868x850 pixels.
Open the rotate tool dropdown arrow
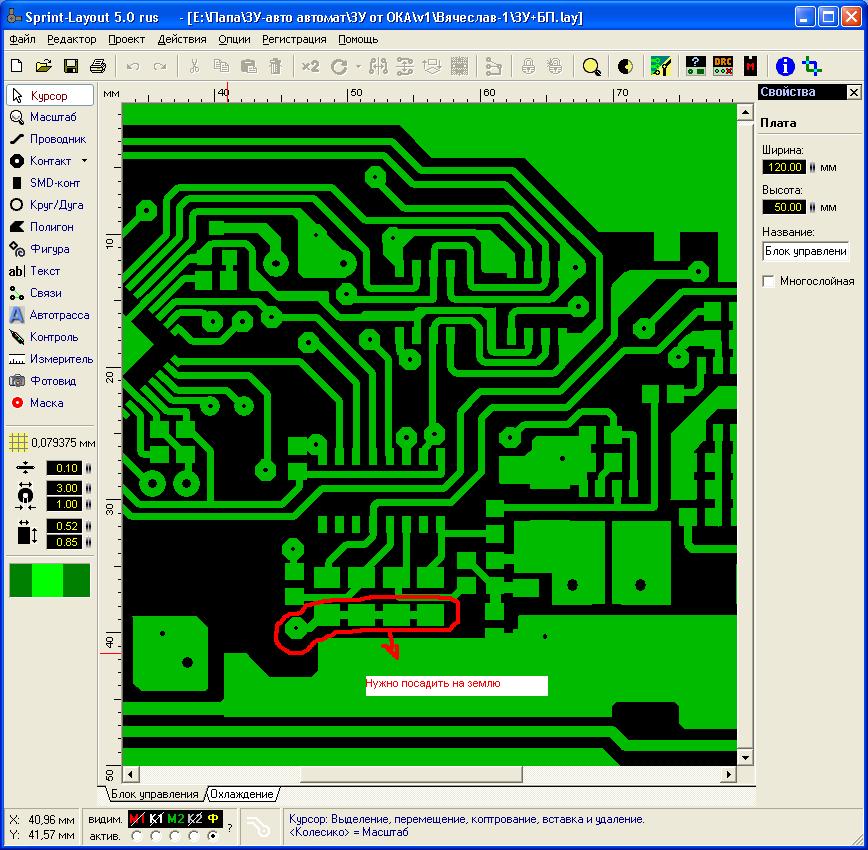point(358,66)
